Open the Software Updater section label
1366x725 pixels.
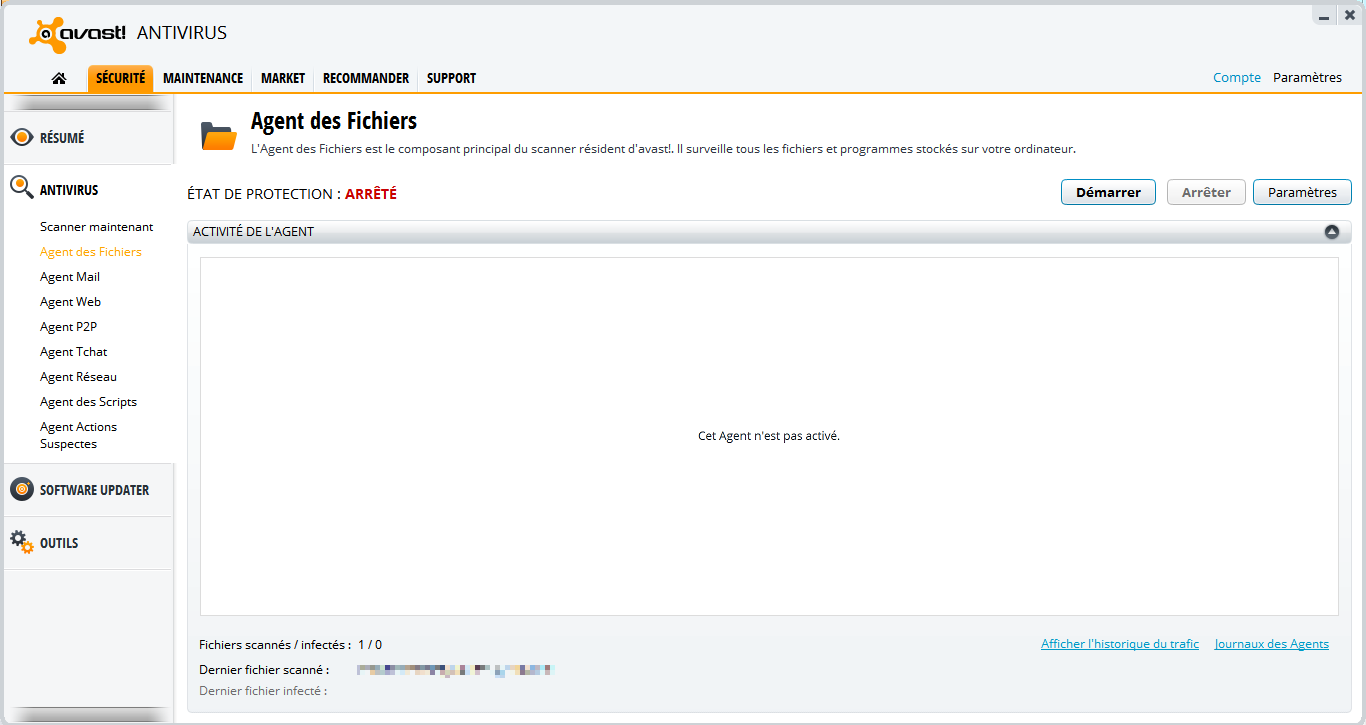[95, 490]
